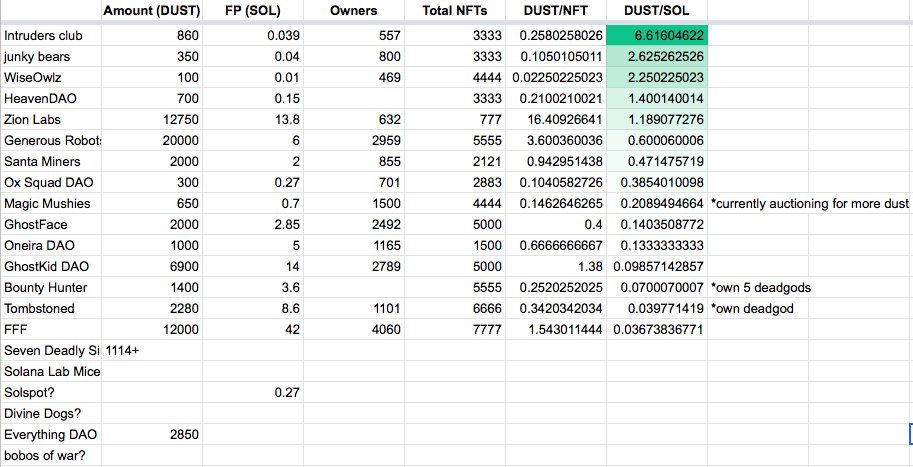
Task: Click the Seven Deadly Si row label
Action: 51,350
